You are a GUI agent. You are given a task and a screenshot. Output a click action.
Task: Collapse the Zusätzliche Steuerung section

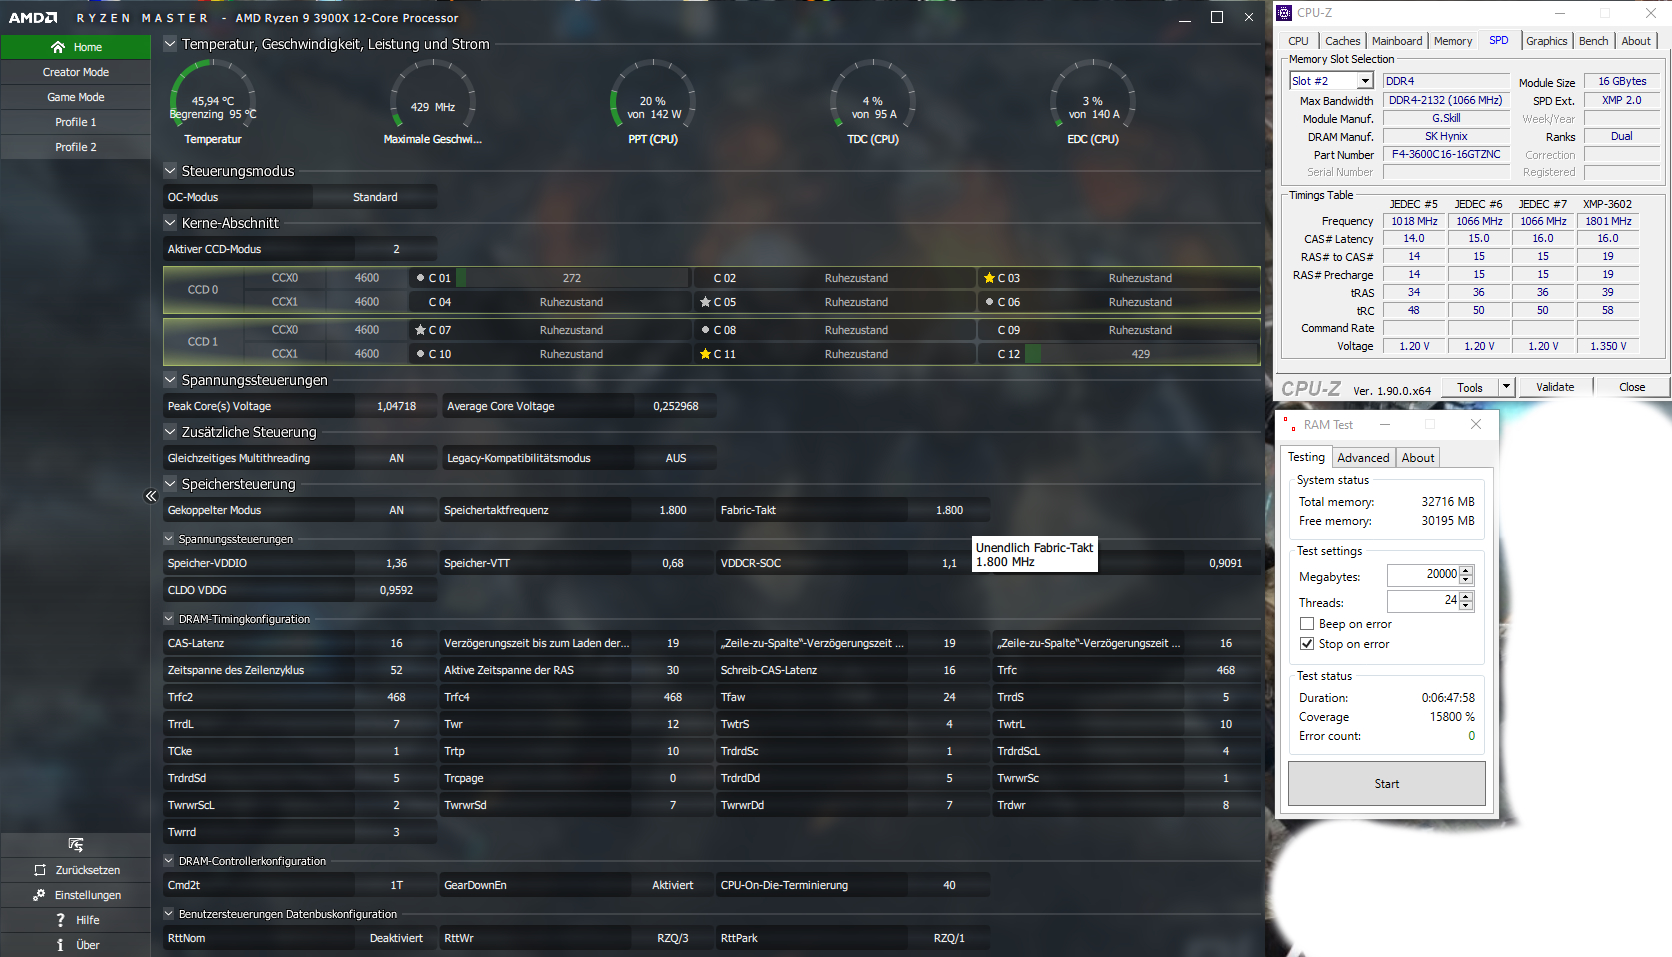pyautogui.click(x=170, y=432)
